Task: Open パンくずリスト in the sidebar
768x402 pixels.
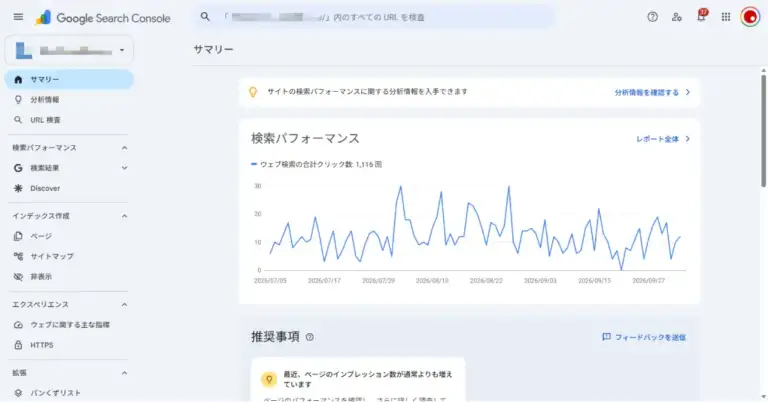Action: (x=69, y=393)
